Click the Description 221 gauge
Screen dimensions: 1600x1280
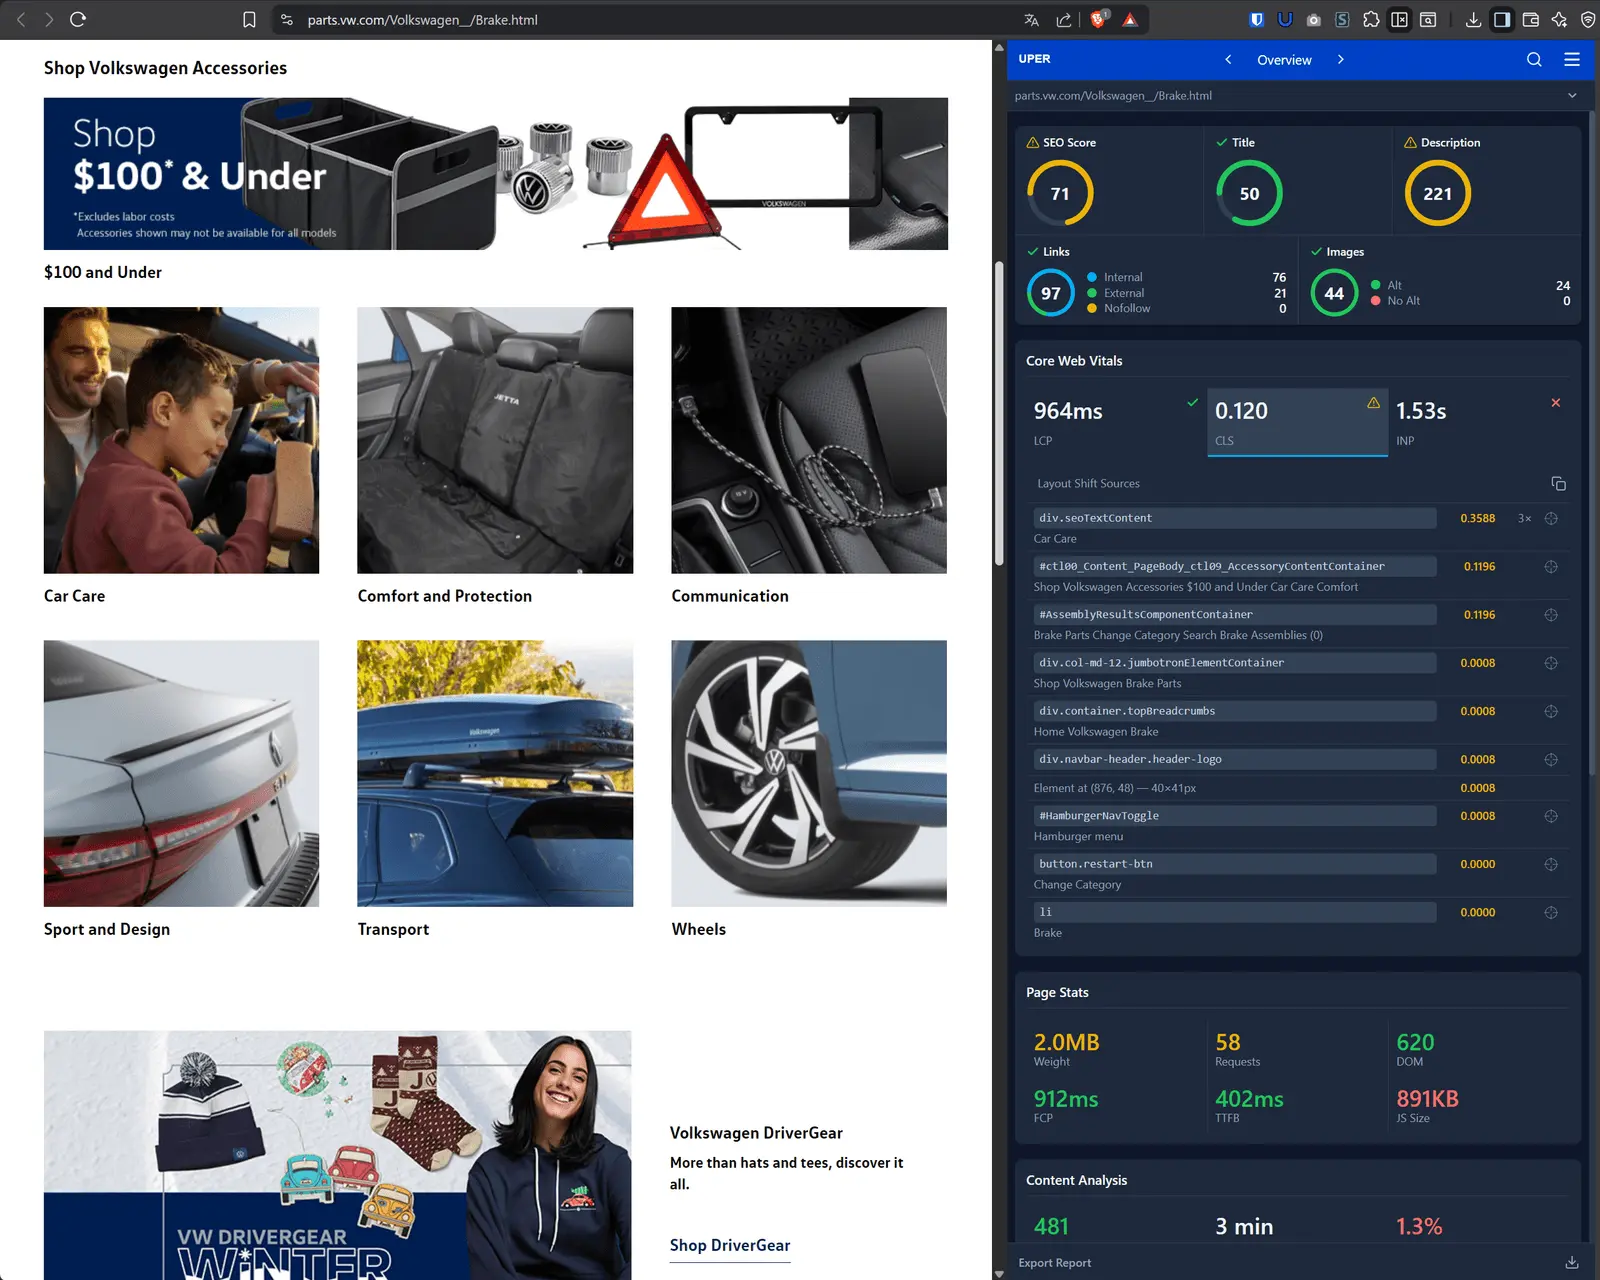(x=1438, y=193)
